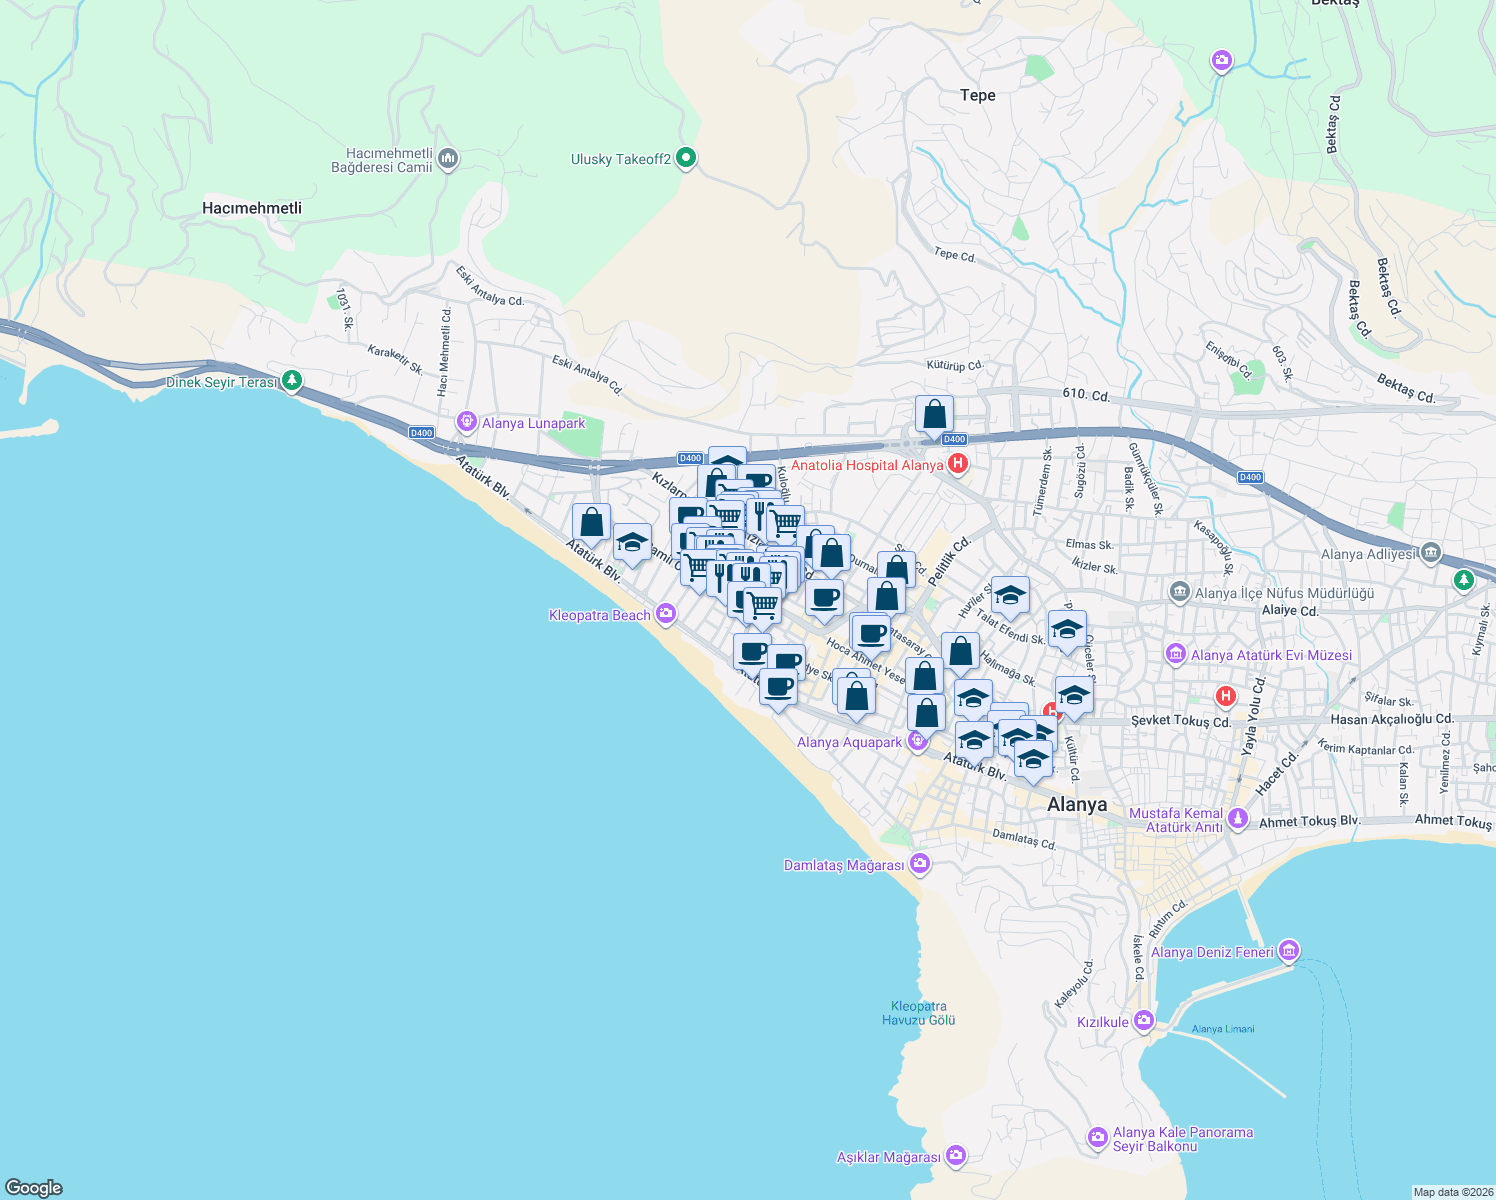Click the Hasan Akçalıoğlu Cd. street label
The height and width of the screenshot is (1200, 1496).
pyautogui.click(x=1392, y=719)
